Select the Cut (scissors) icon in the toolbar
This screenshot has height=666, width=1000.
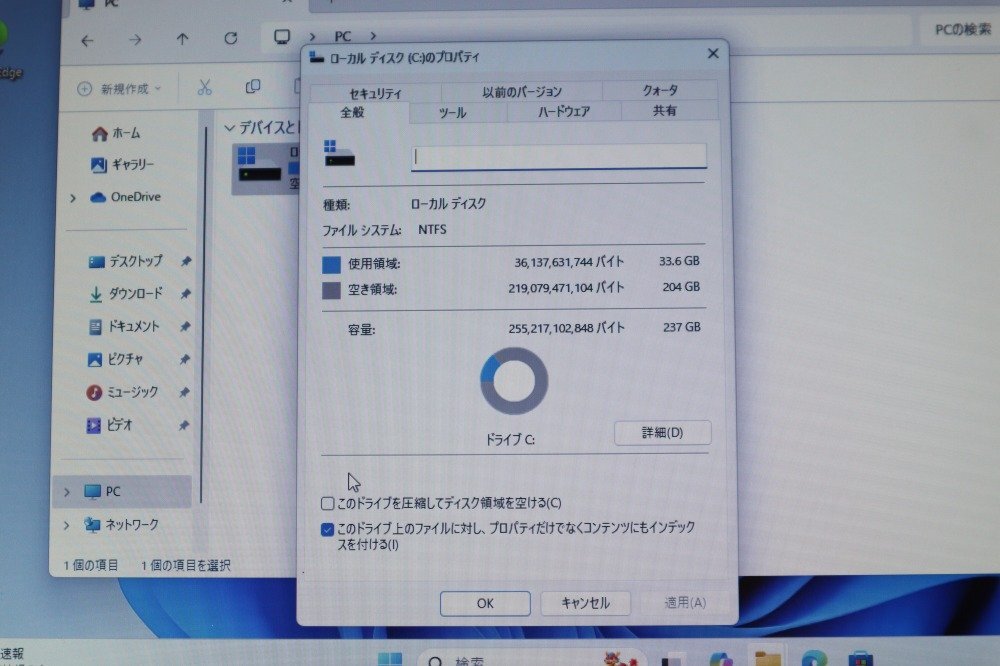(205, 88)
